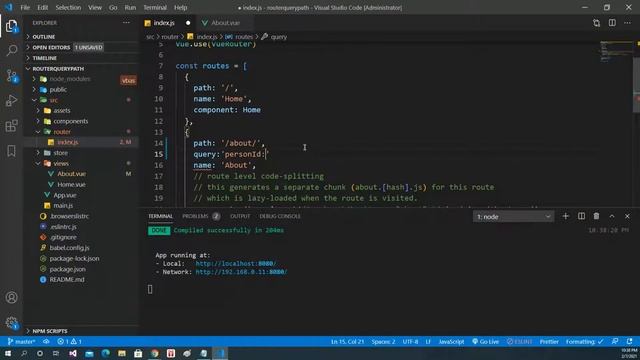Expand the OPEN EDITORS section
The width and height of the screenshot is (640, 360).
(x=82, y=47)
